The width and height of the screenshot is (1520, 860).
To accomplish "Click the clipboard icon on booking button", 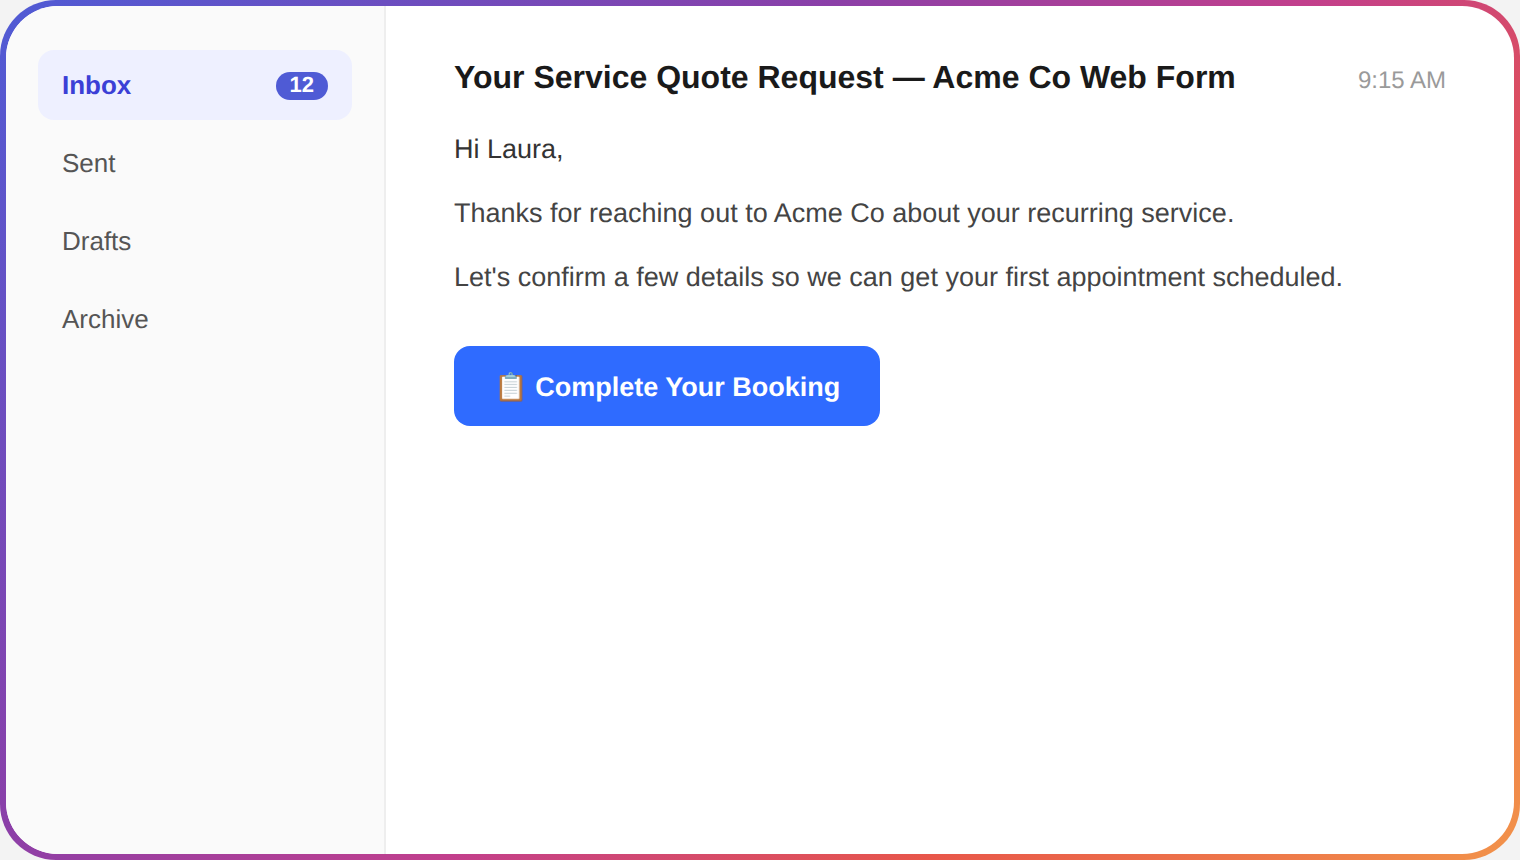I will pos(510,387).
